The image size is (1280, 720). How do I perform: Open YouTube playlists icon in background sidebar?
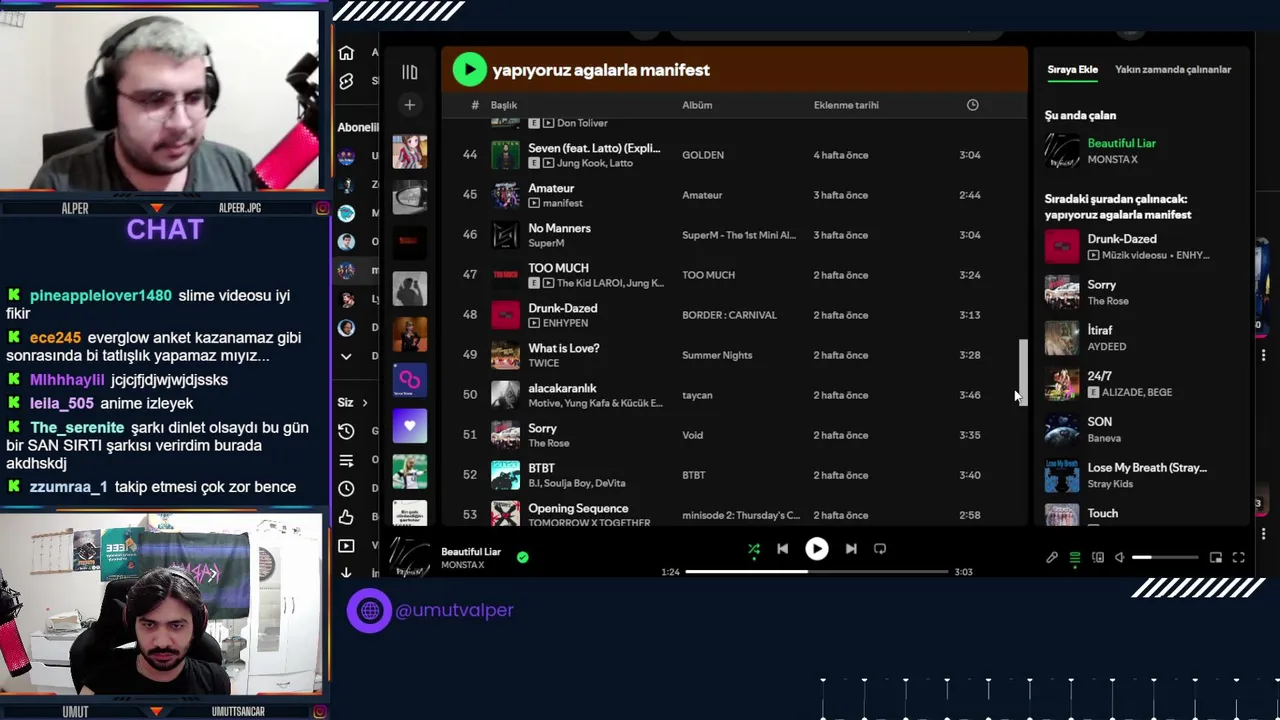pyautogui.click(x=346, y=460)
